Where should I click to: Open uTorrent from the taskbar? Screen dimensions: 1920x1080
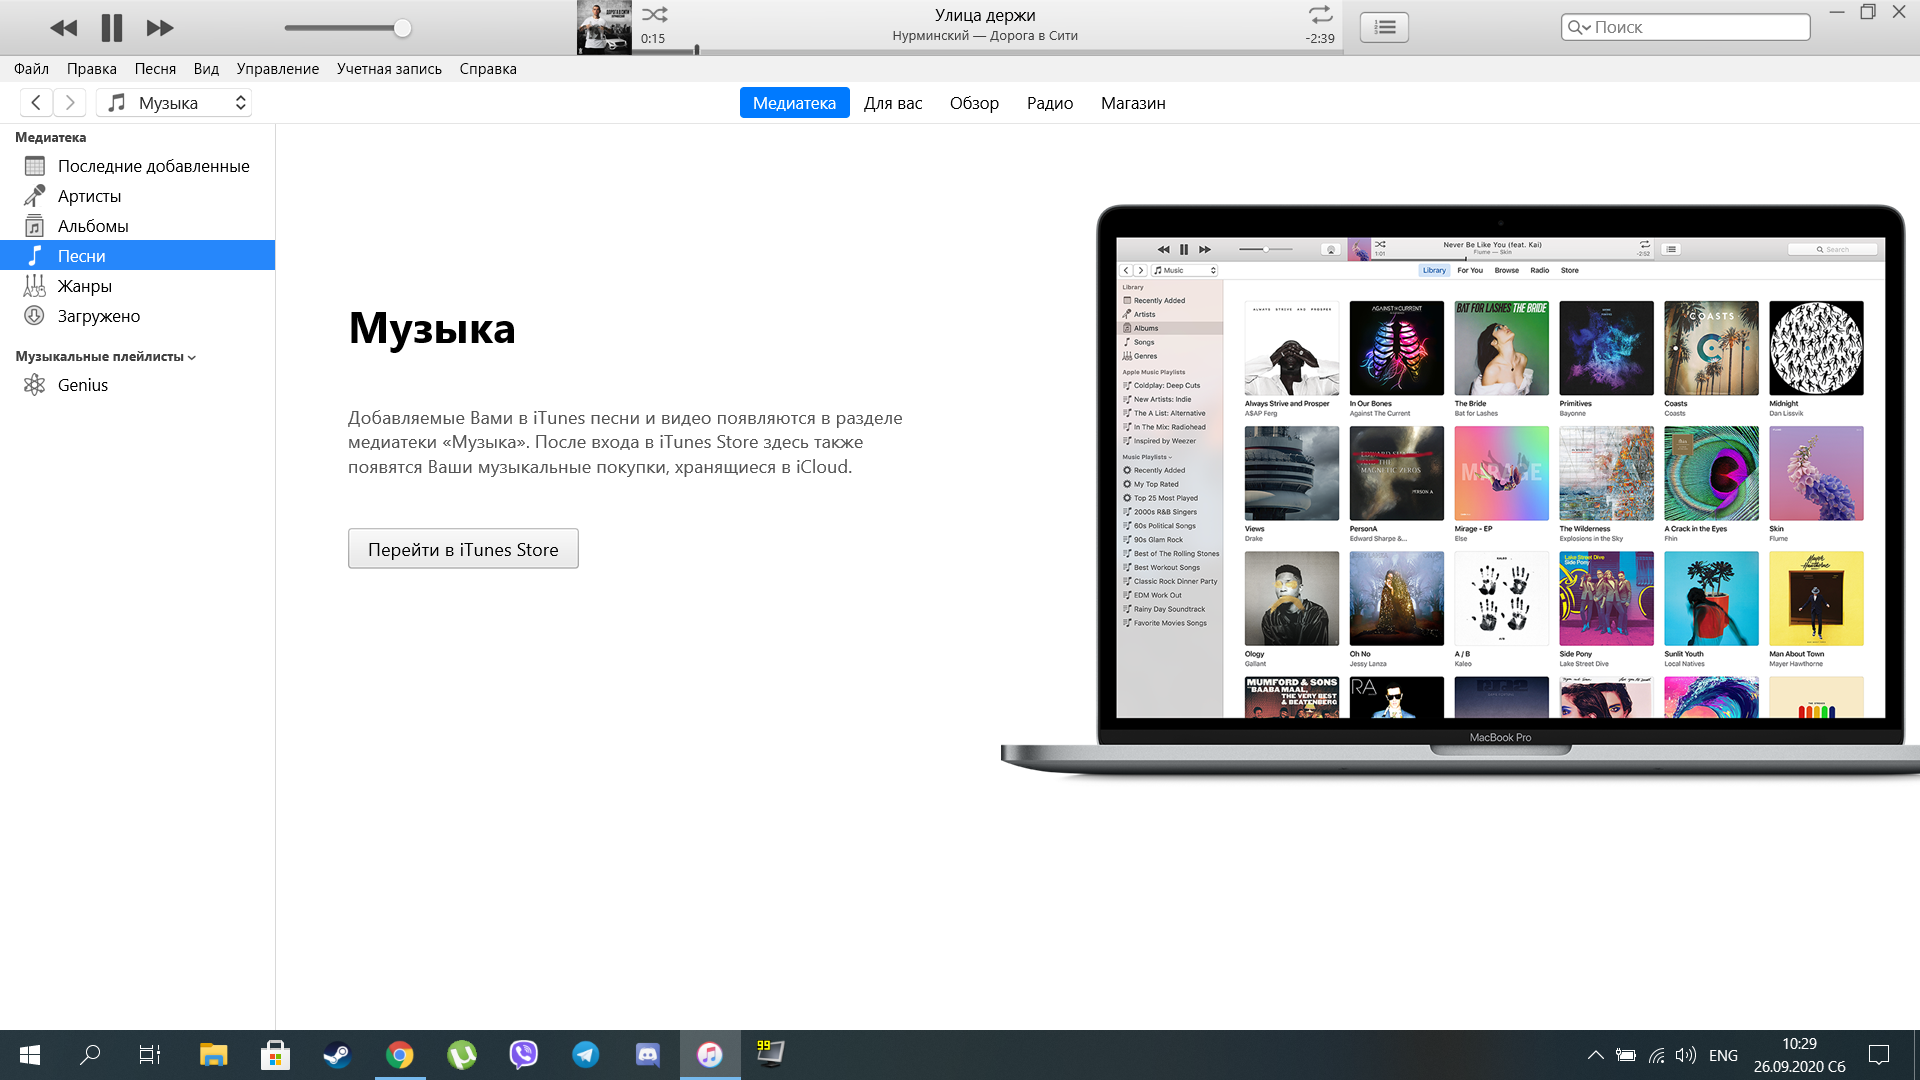coord(462,1055)
